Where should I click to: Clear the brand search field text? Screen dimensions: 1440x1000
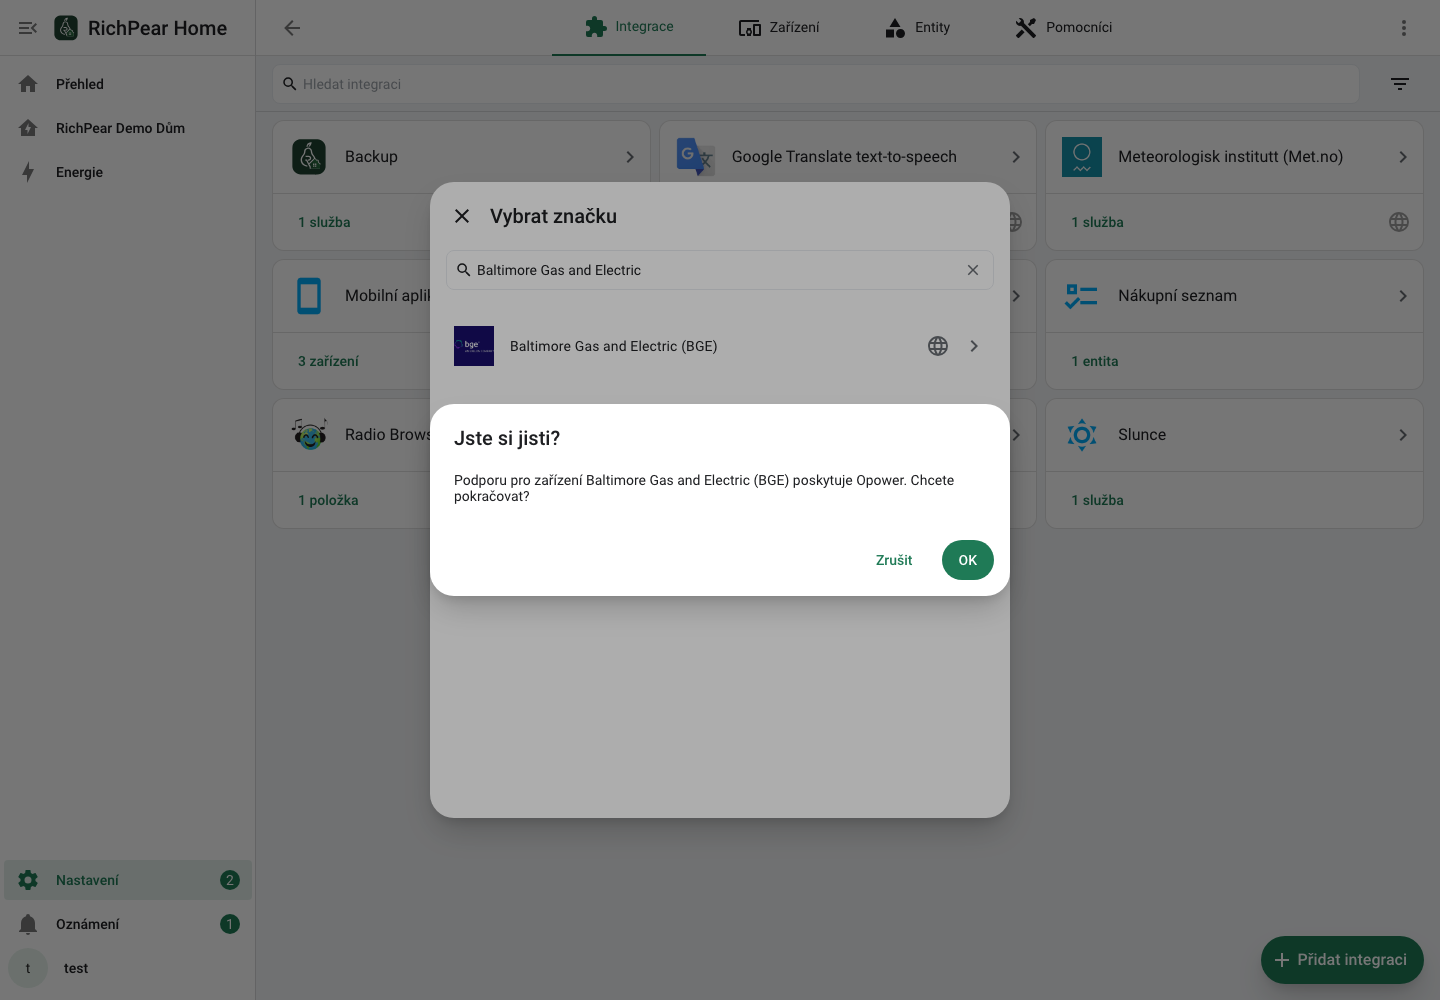click(x=973, y=270)
